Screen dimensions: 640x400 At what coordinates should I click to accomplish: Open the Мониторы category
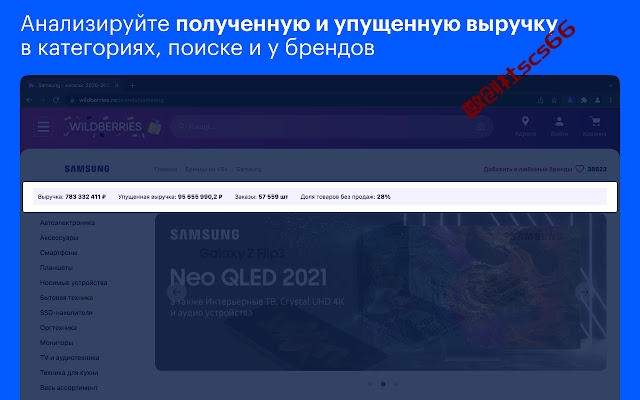[x=56, y=342]
